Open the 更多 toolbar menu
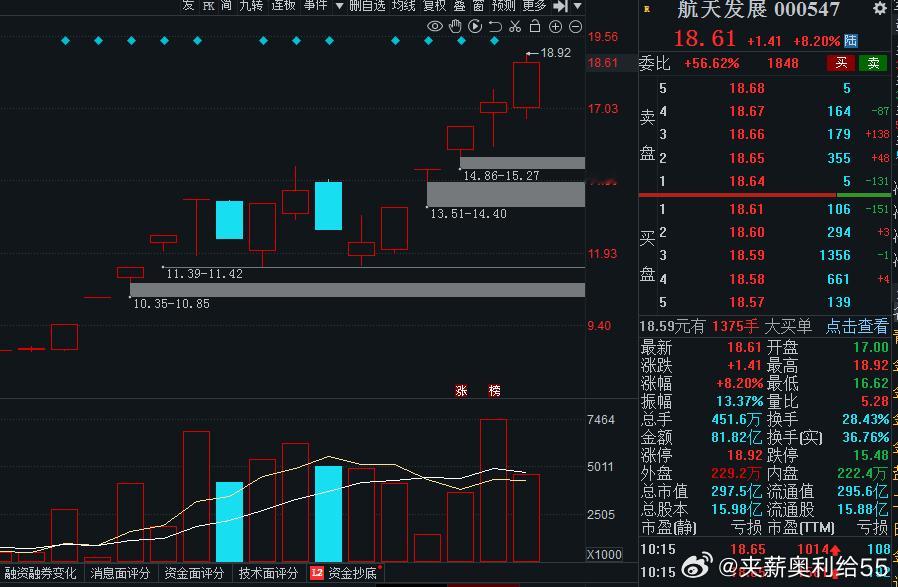This screenshot has height=587, width=898. point(532,7)
